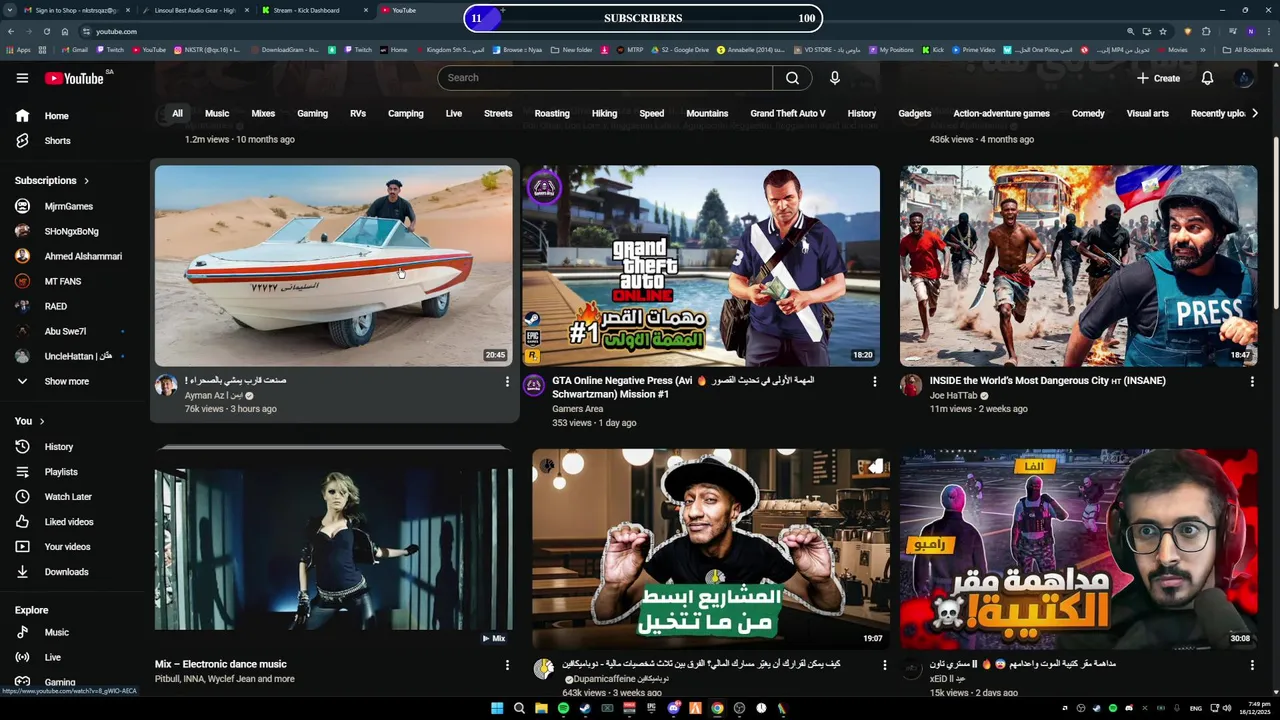Click the search magnifier button

(x=792, y=78)
